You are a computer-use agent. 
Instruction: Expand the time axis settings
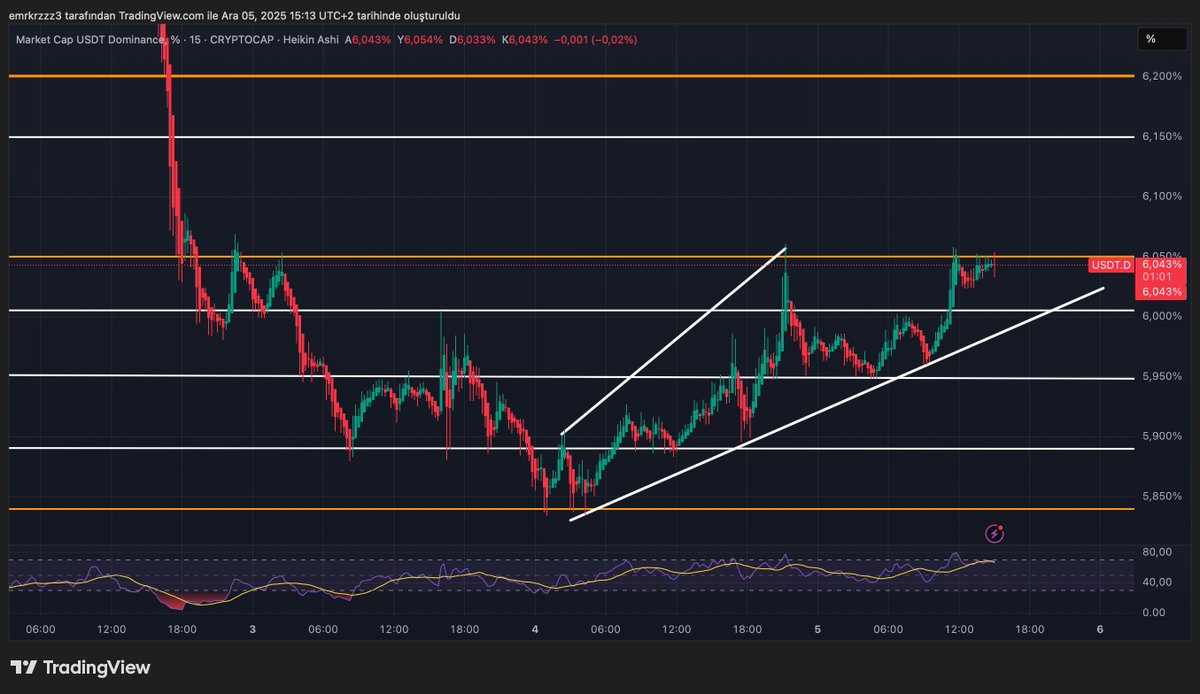600,631
